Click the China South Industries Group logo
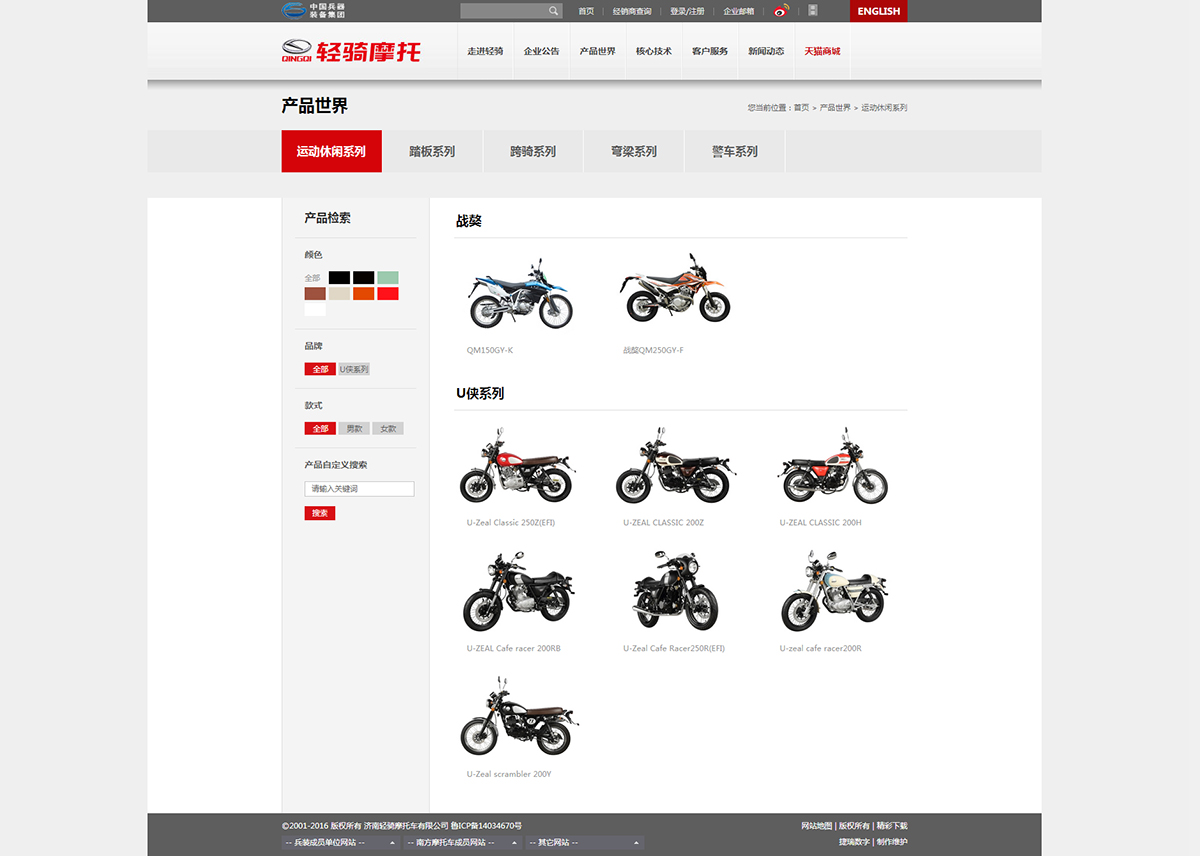The image size is (1200, 856). (x=313, y=10)
